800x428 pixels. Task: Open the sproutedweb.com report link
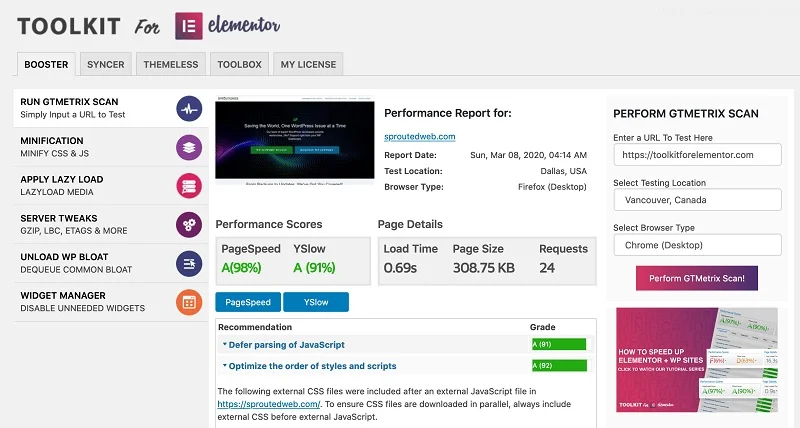pos(420,136)
